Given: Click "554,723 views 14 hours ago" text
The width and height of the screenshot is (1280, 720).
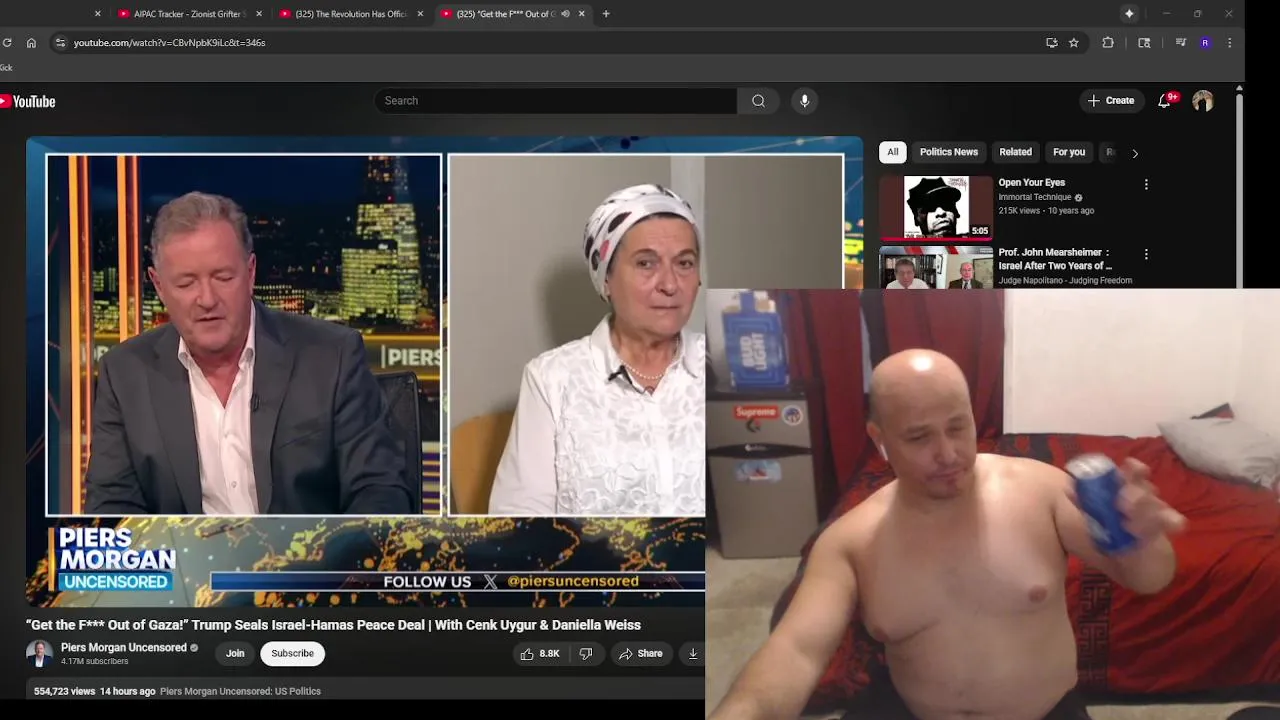Looking at the screenshot, I should coord(94,691).
